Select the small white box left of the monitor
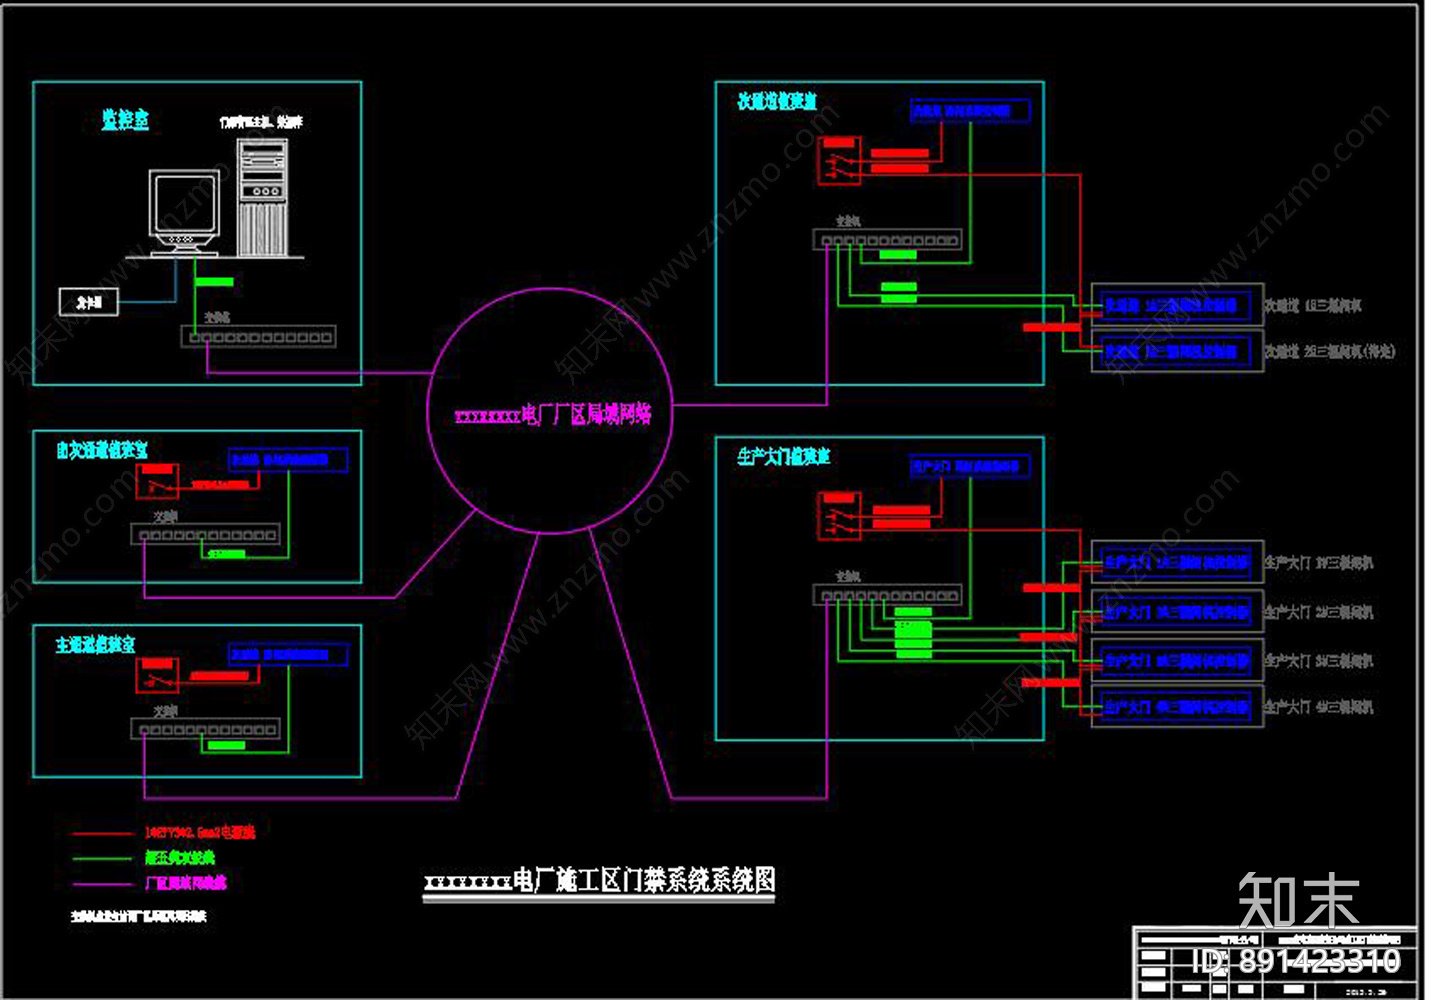1431x1000 pixels. (89, 301)
